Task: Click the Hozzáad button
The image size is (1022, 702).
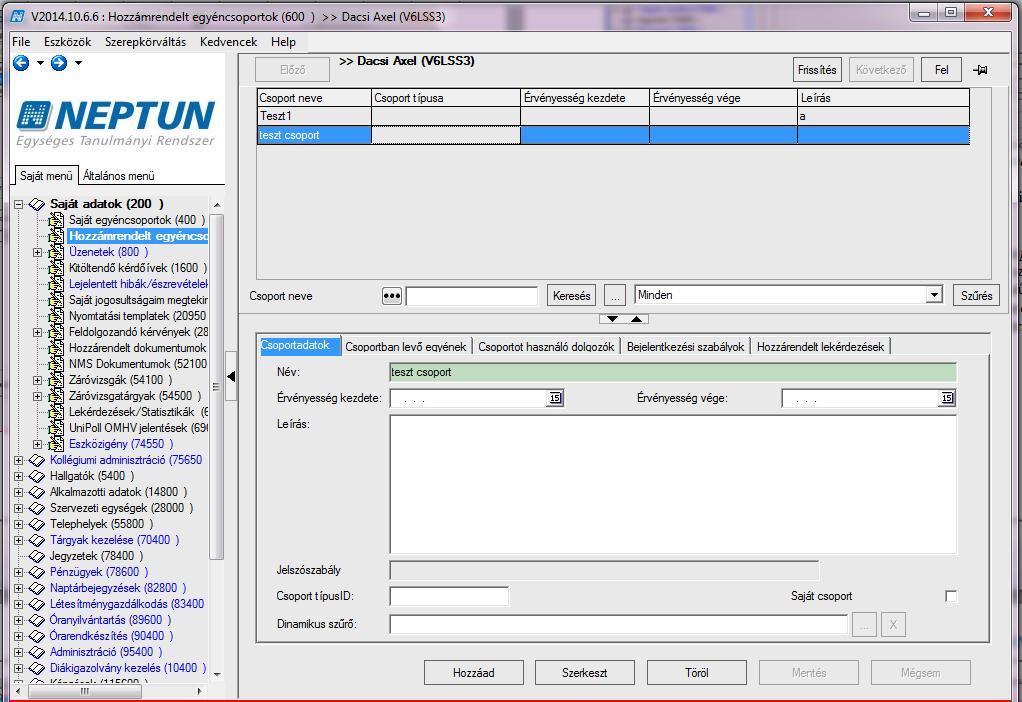Action: (x=474, y=673)
